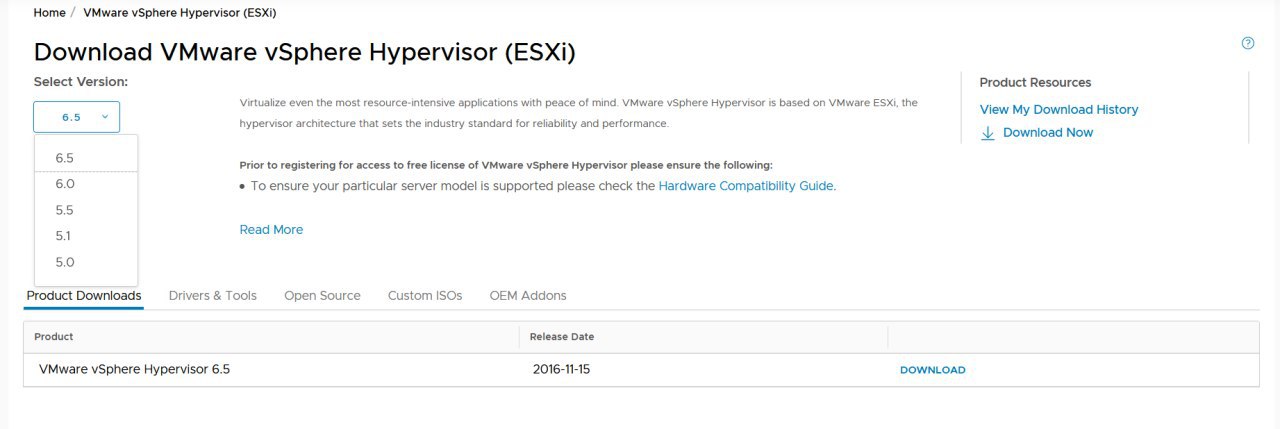Switch to the Product Downloads tab

[x=84, y=296]
